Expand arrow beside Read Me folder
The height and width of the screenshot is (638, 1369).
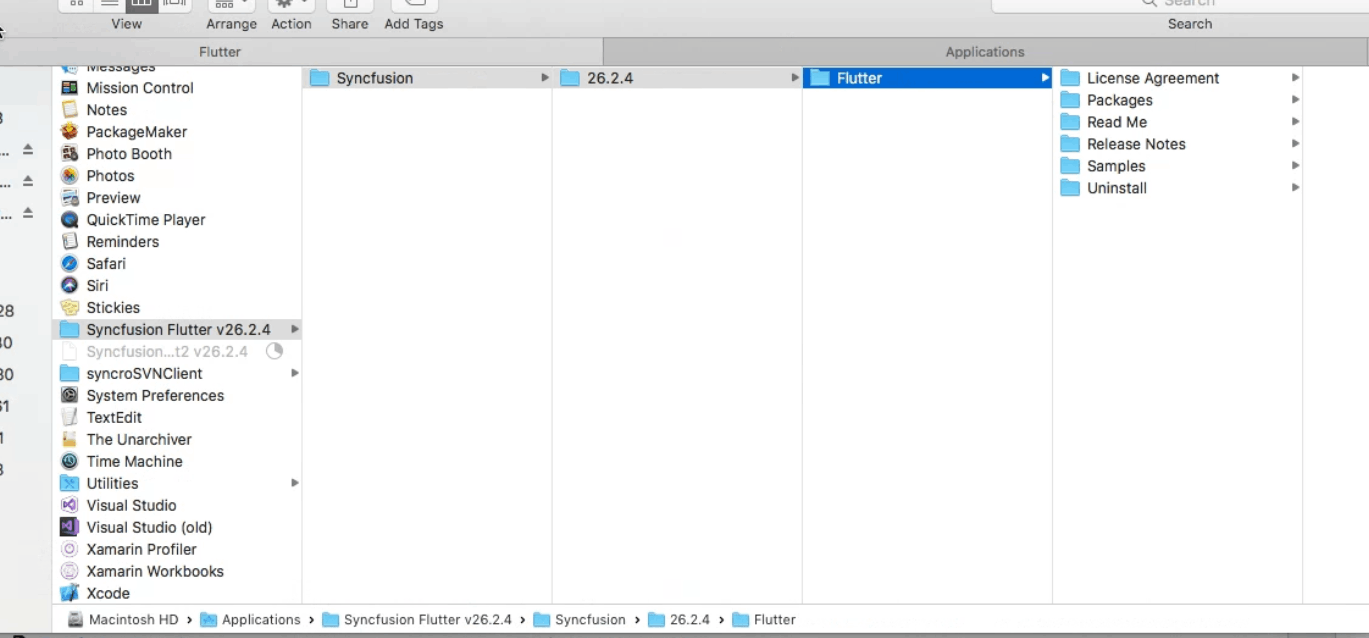click(1295, 122)
